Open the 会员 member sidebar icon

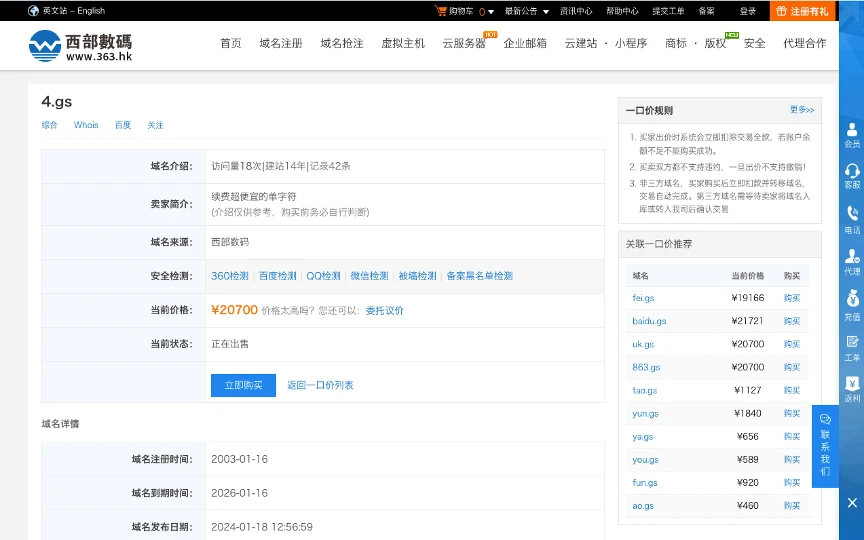[x=852, y=135]
